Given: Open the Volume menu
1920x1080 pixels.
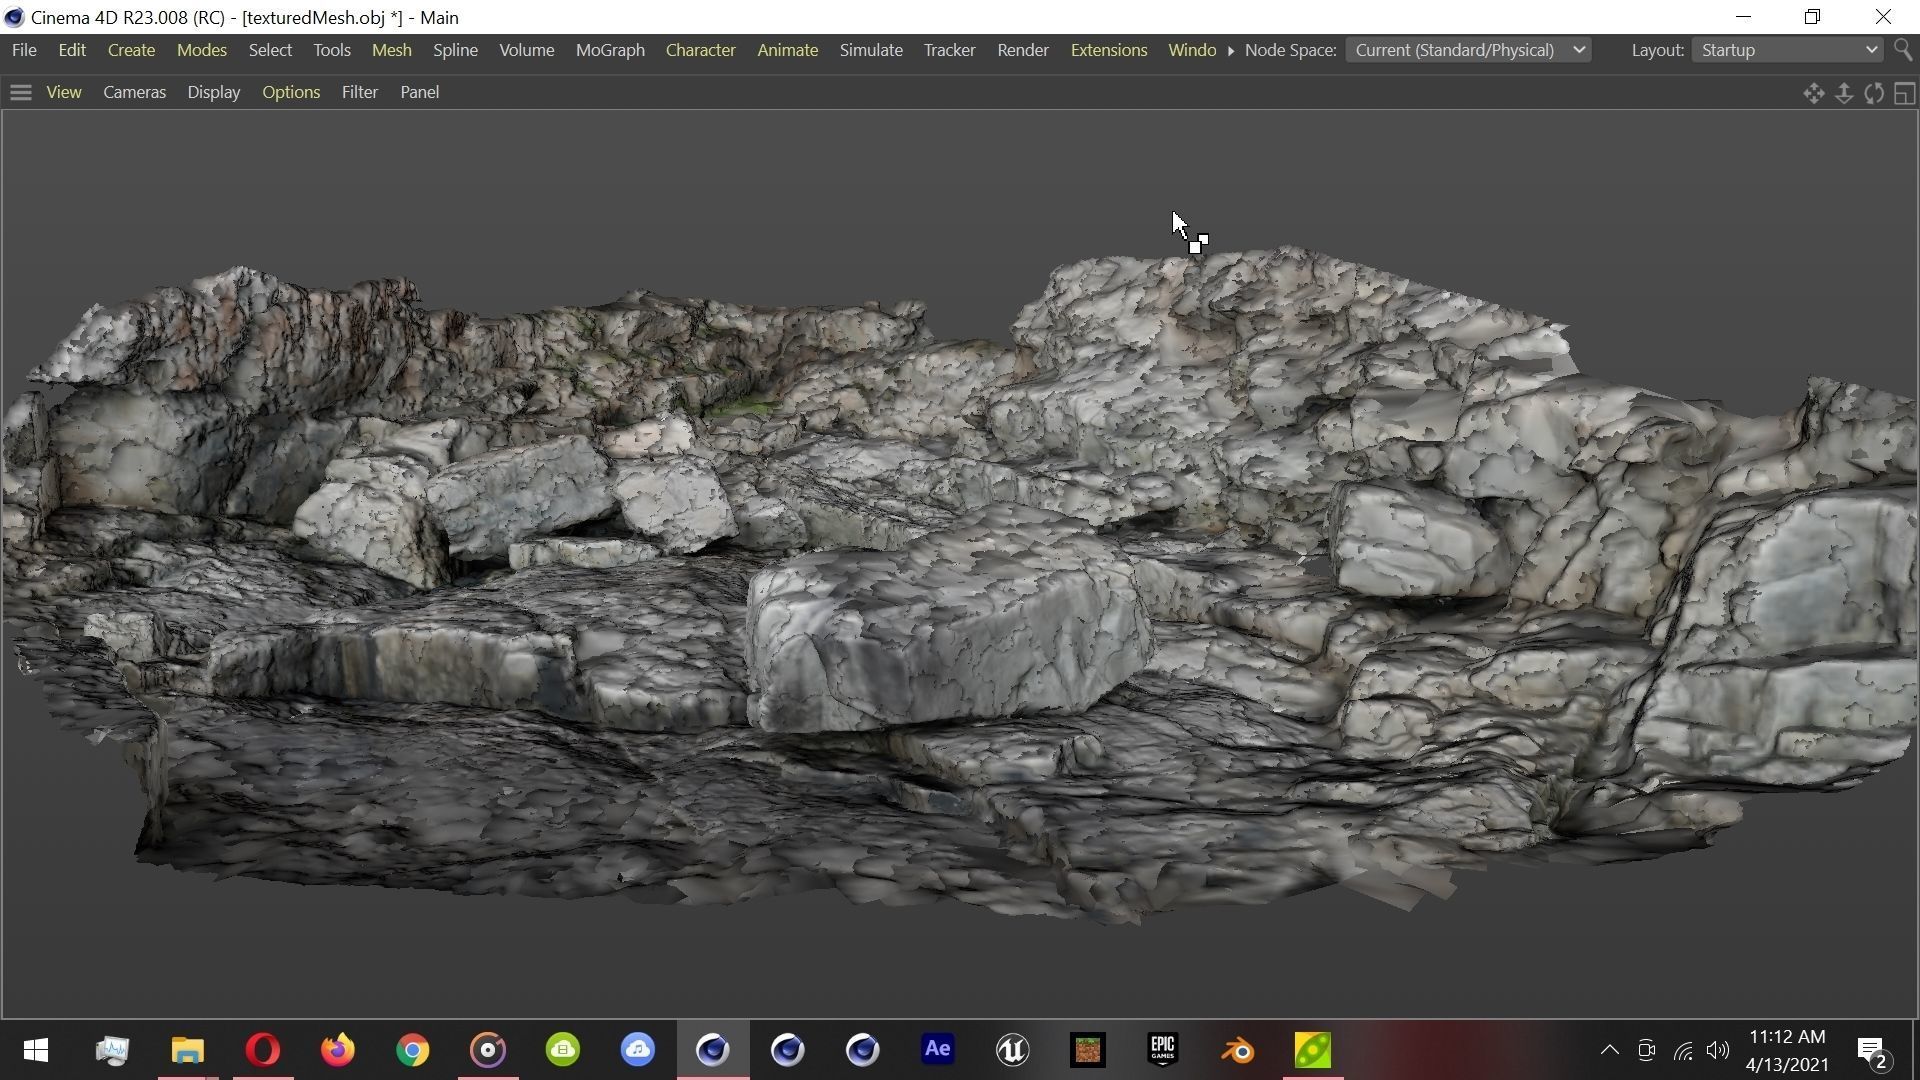Looking at the screenshot, I should pyautogui.click(x=527, y=50).
